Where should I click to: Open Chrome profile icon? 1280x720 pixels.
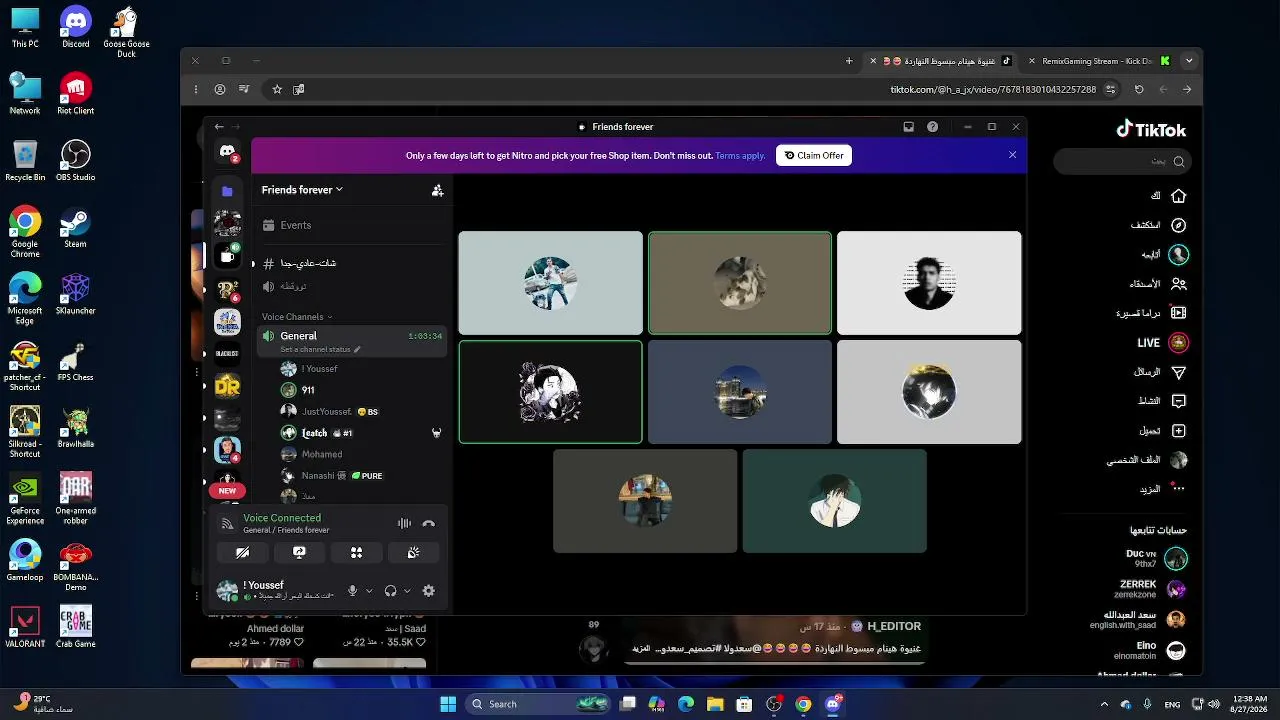tap(220, 89)
